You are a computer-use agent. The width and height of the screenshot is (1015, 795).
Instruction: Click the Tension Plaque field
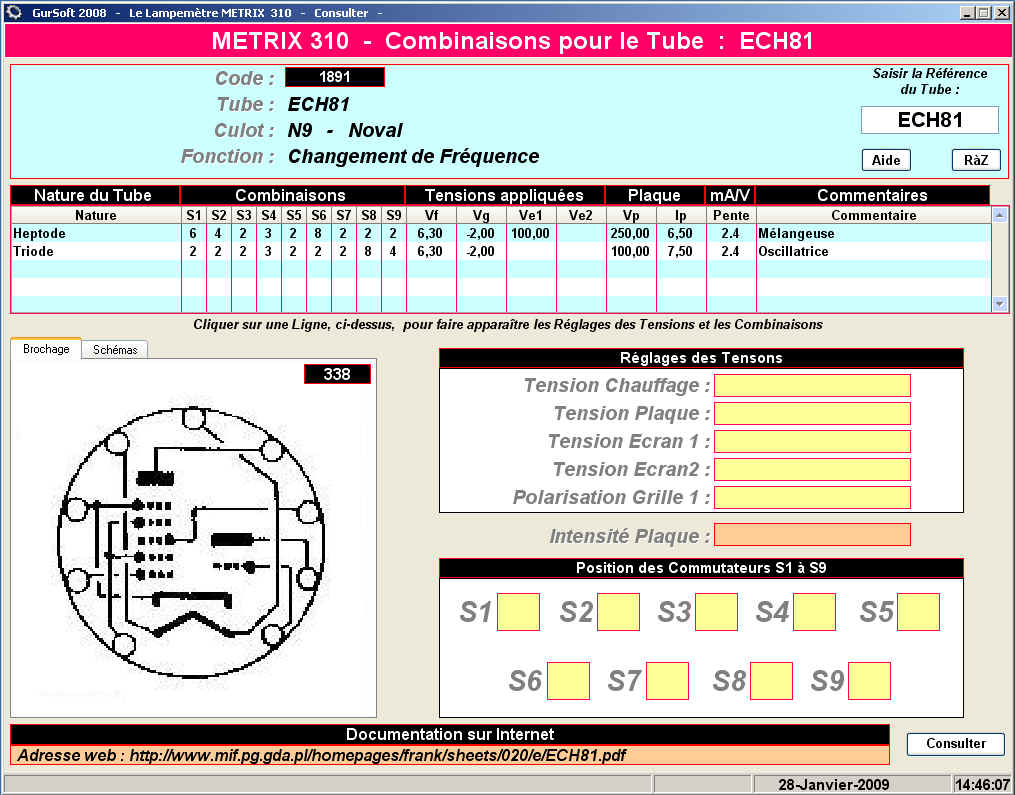tap(811, 414)
